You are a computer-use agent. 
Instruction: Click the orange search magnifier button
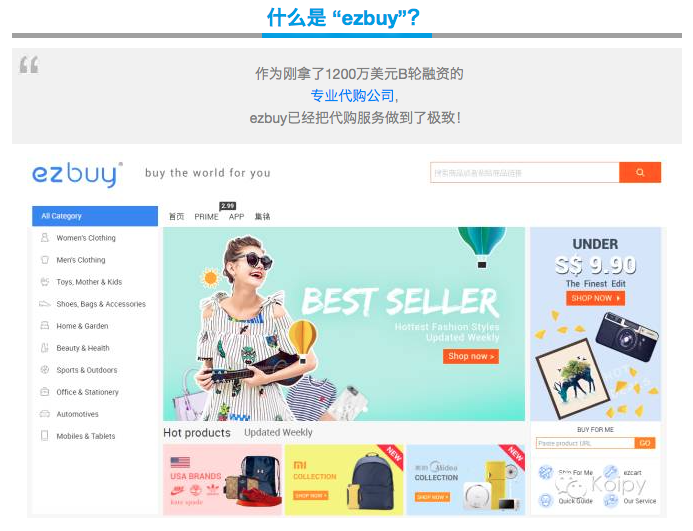coord(640,172)
